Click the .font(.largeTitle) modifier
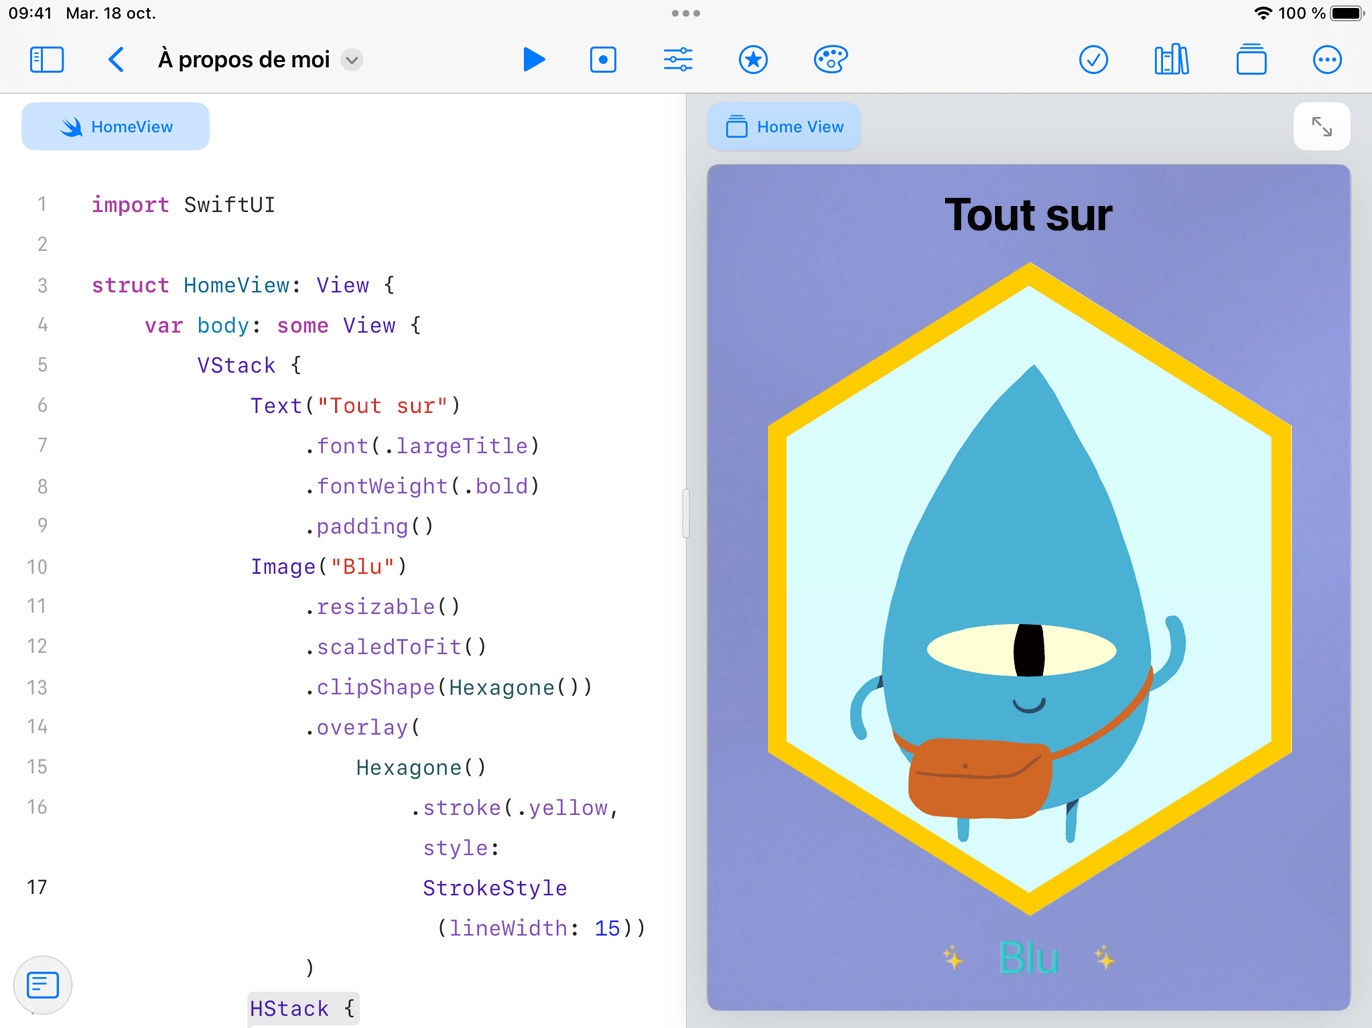This screenshot has width=1372, height=1028. click(x=422, y=446)
